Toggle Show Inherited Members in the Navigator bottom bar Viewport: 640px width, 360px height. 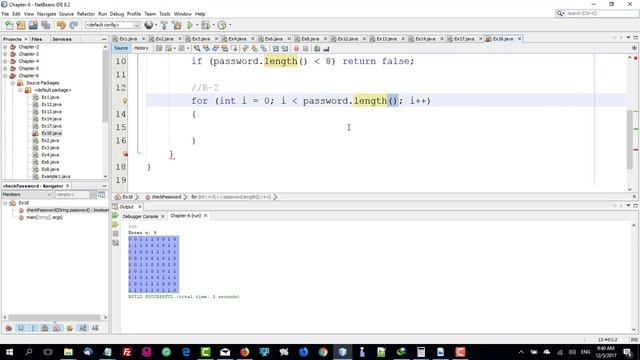[x=9, y=328]
